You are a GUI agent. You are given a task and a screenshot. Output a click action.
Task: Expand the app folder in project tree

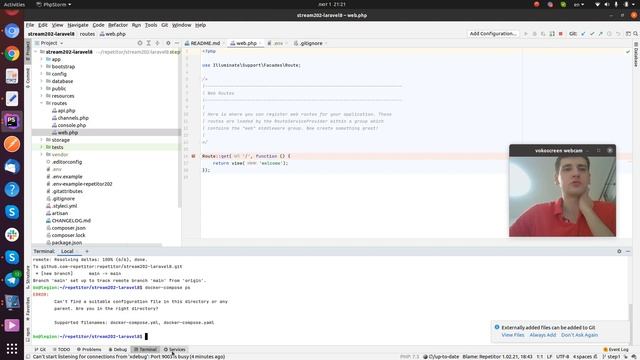[42, 59]
